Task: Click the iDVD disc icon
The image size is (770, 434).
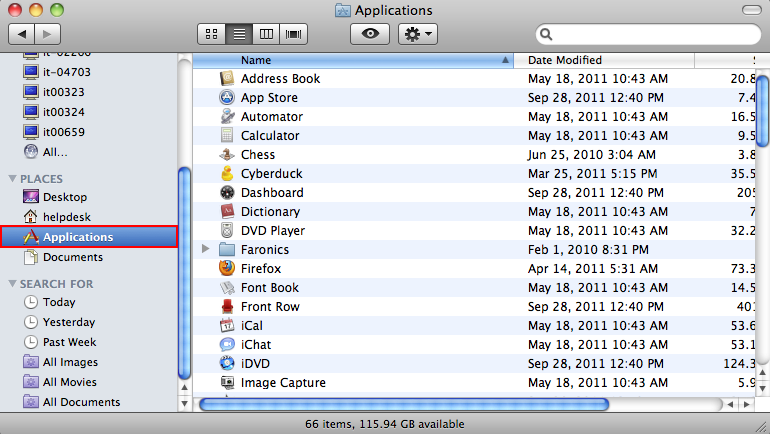Action: [x=227, y=363]
